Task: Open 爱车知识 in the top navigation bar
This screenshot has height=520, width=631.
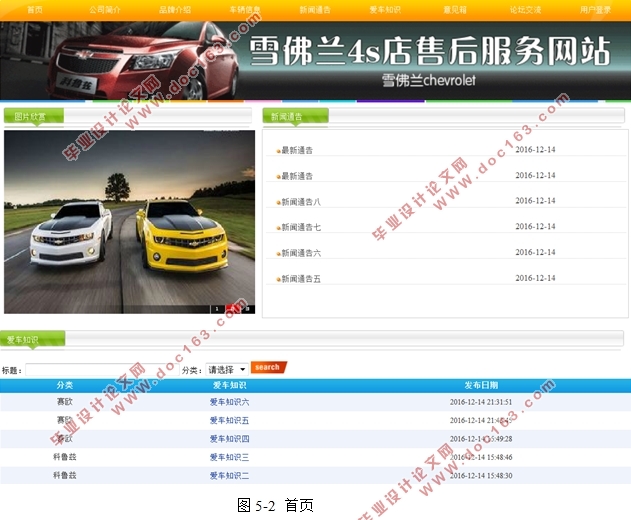Action: [385, 10]
